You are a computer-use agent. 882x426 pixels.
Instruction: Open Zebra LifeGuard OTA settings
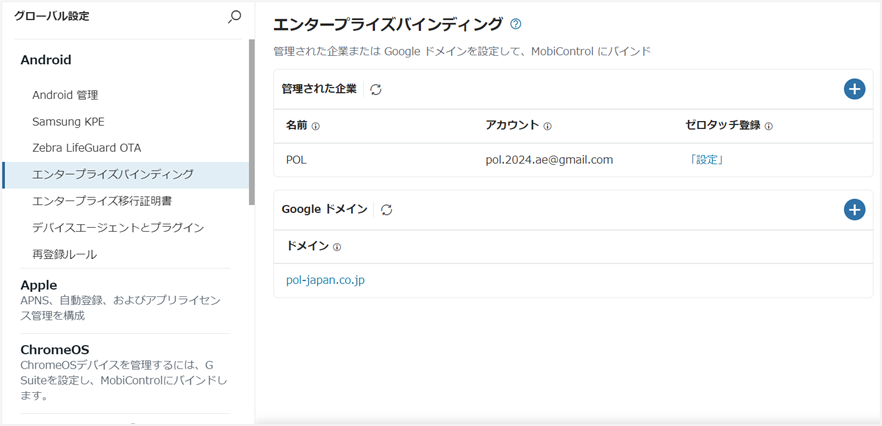click(x=87, y=148)
